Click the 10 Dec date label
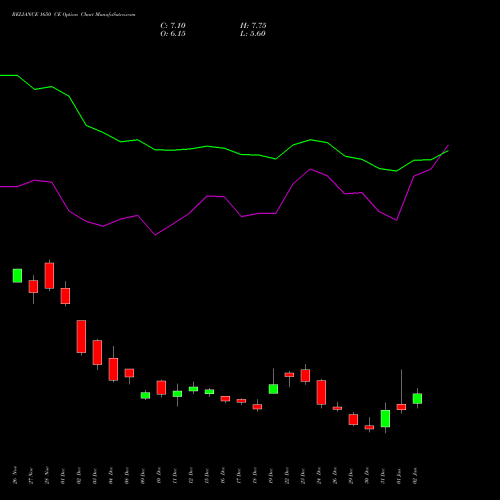Image resolution: width=500 pixels, height=500 pixels. [159, 475]
